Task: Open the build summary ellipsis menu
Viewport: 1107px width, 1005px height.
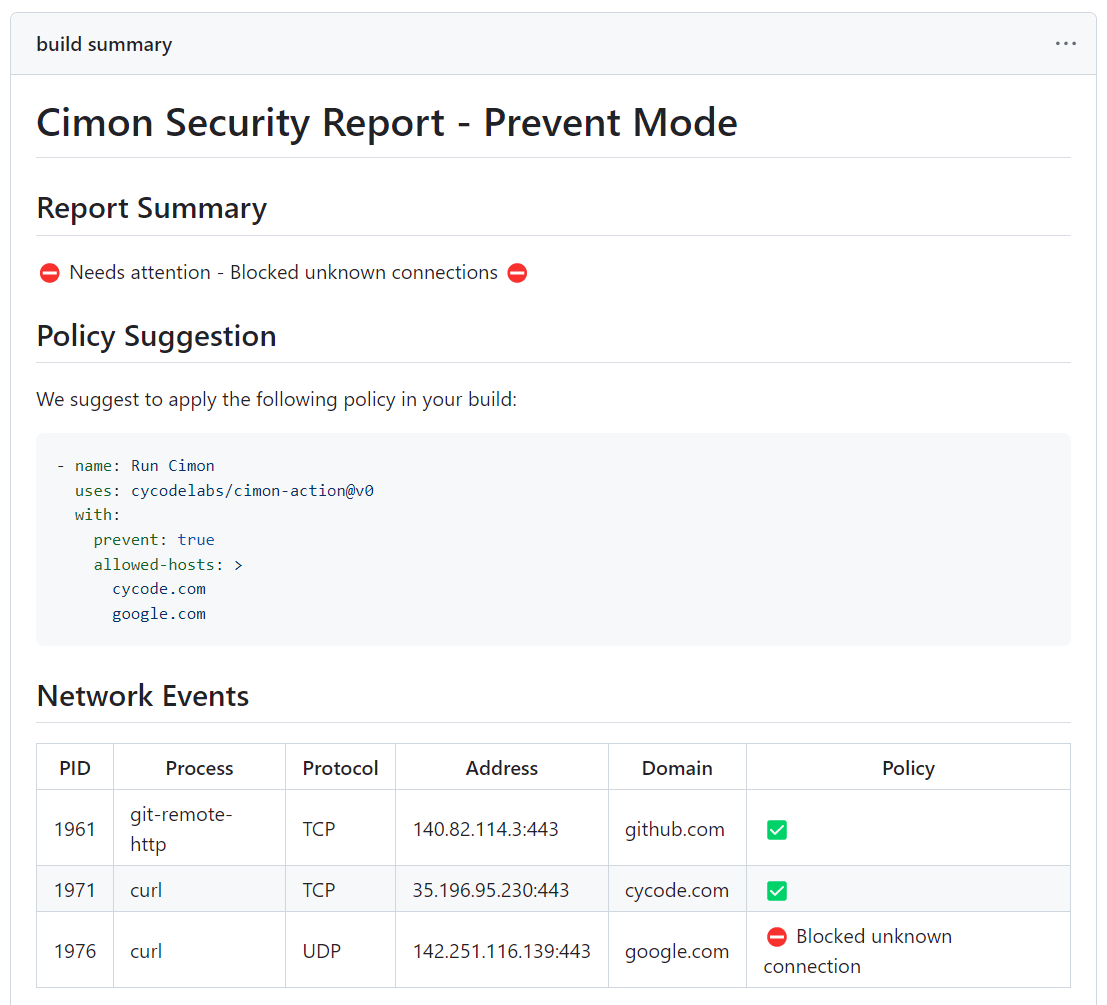Action: (1065, 44)
